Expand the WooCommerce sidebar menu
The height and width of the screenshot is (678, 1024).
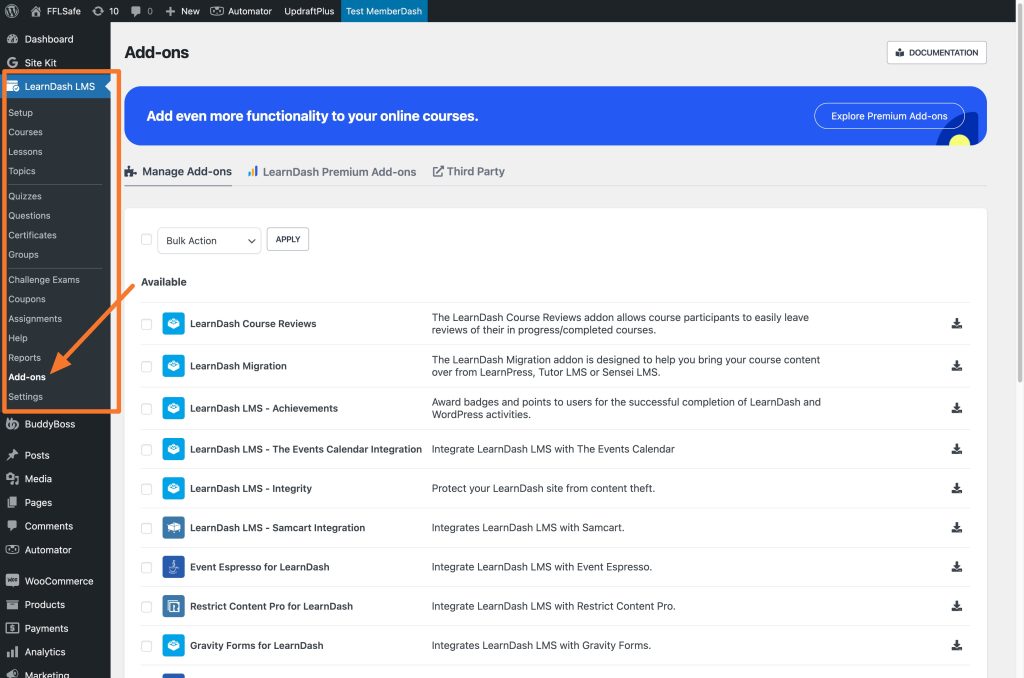point(59,581)
